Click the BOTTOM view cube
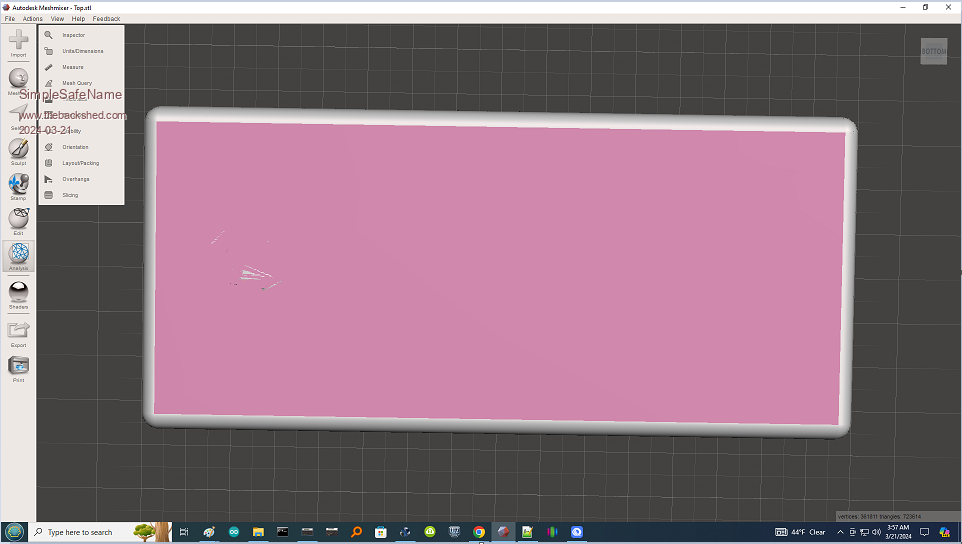Image resolution: width=962 pixels, height=544 pixels. click(933, 51)
